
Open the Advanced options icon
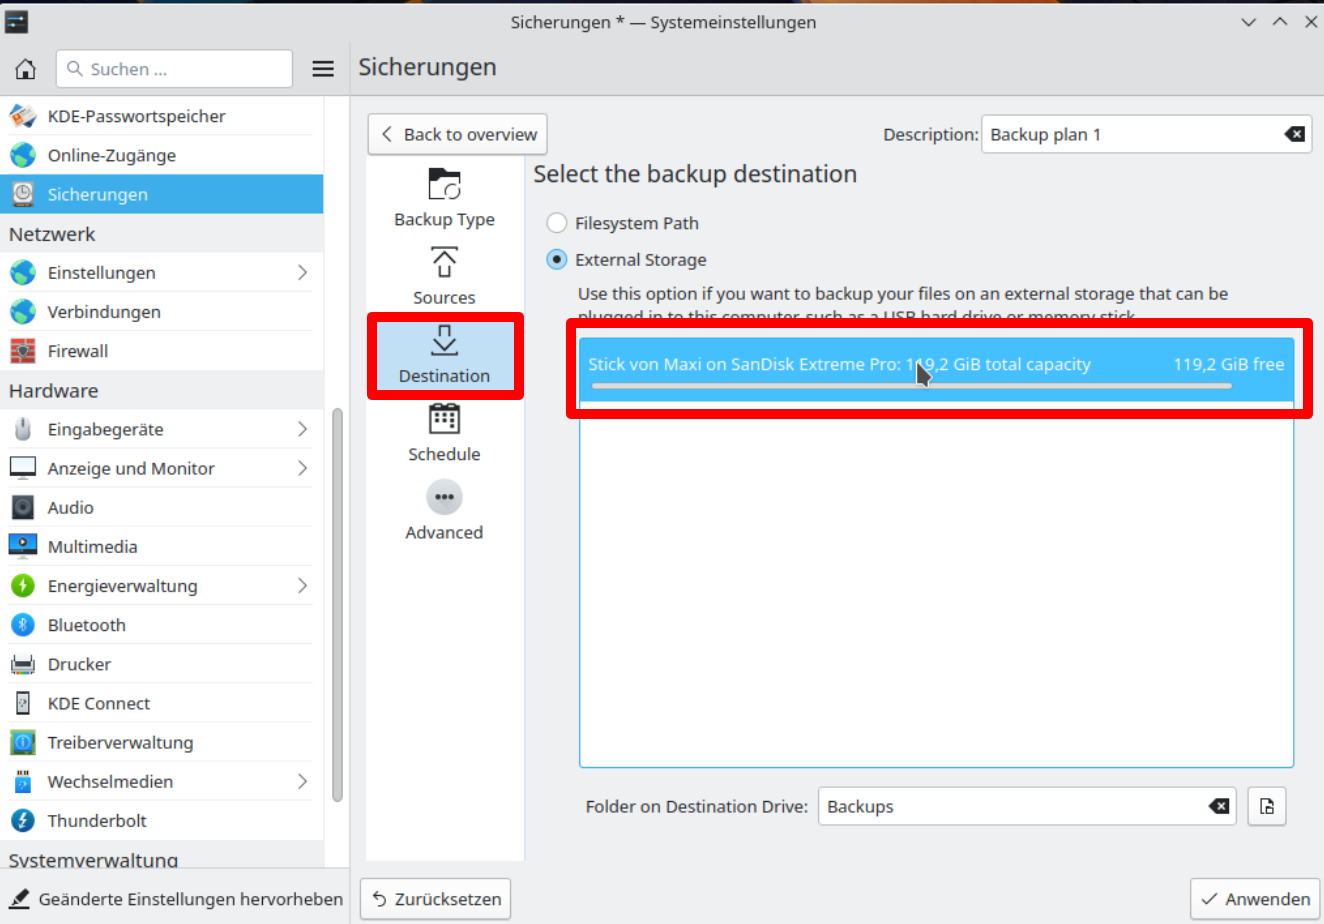point(444,498)
